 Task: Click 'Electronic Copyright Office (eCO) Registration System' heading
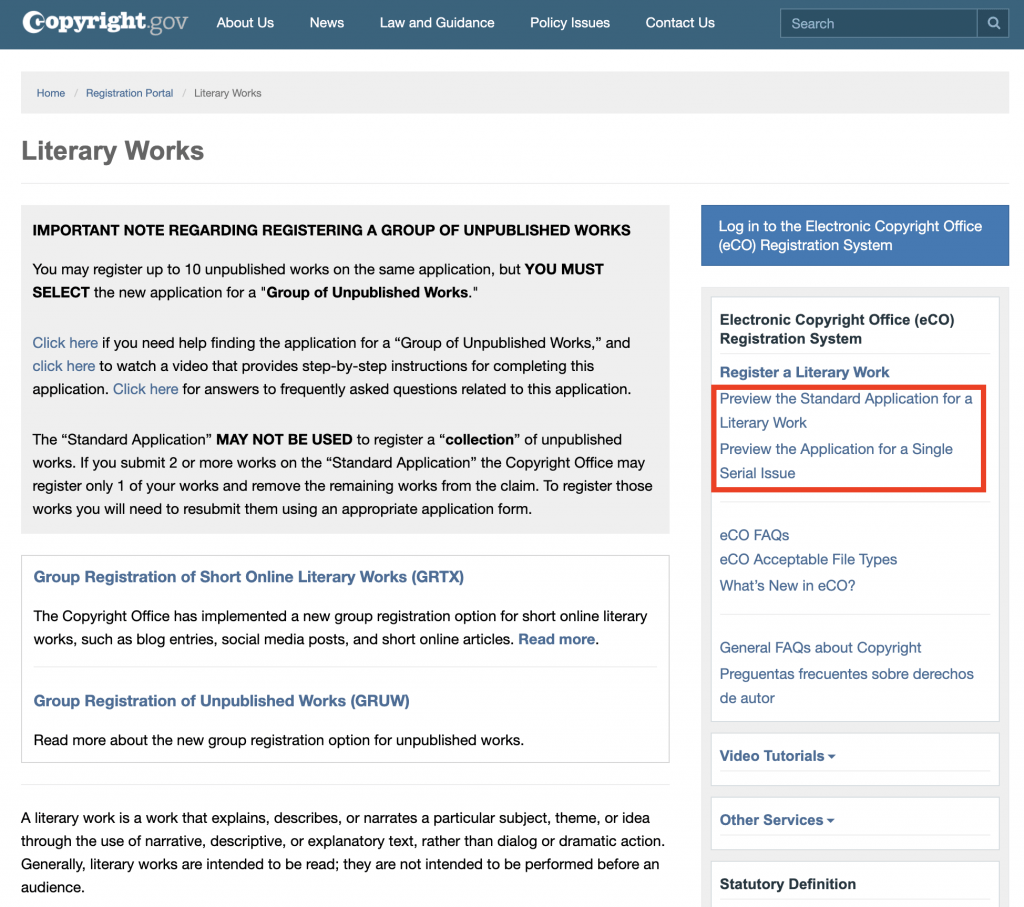837,329
